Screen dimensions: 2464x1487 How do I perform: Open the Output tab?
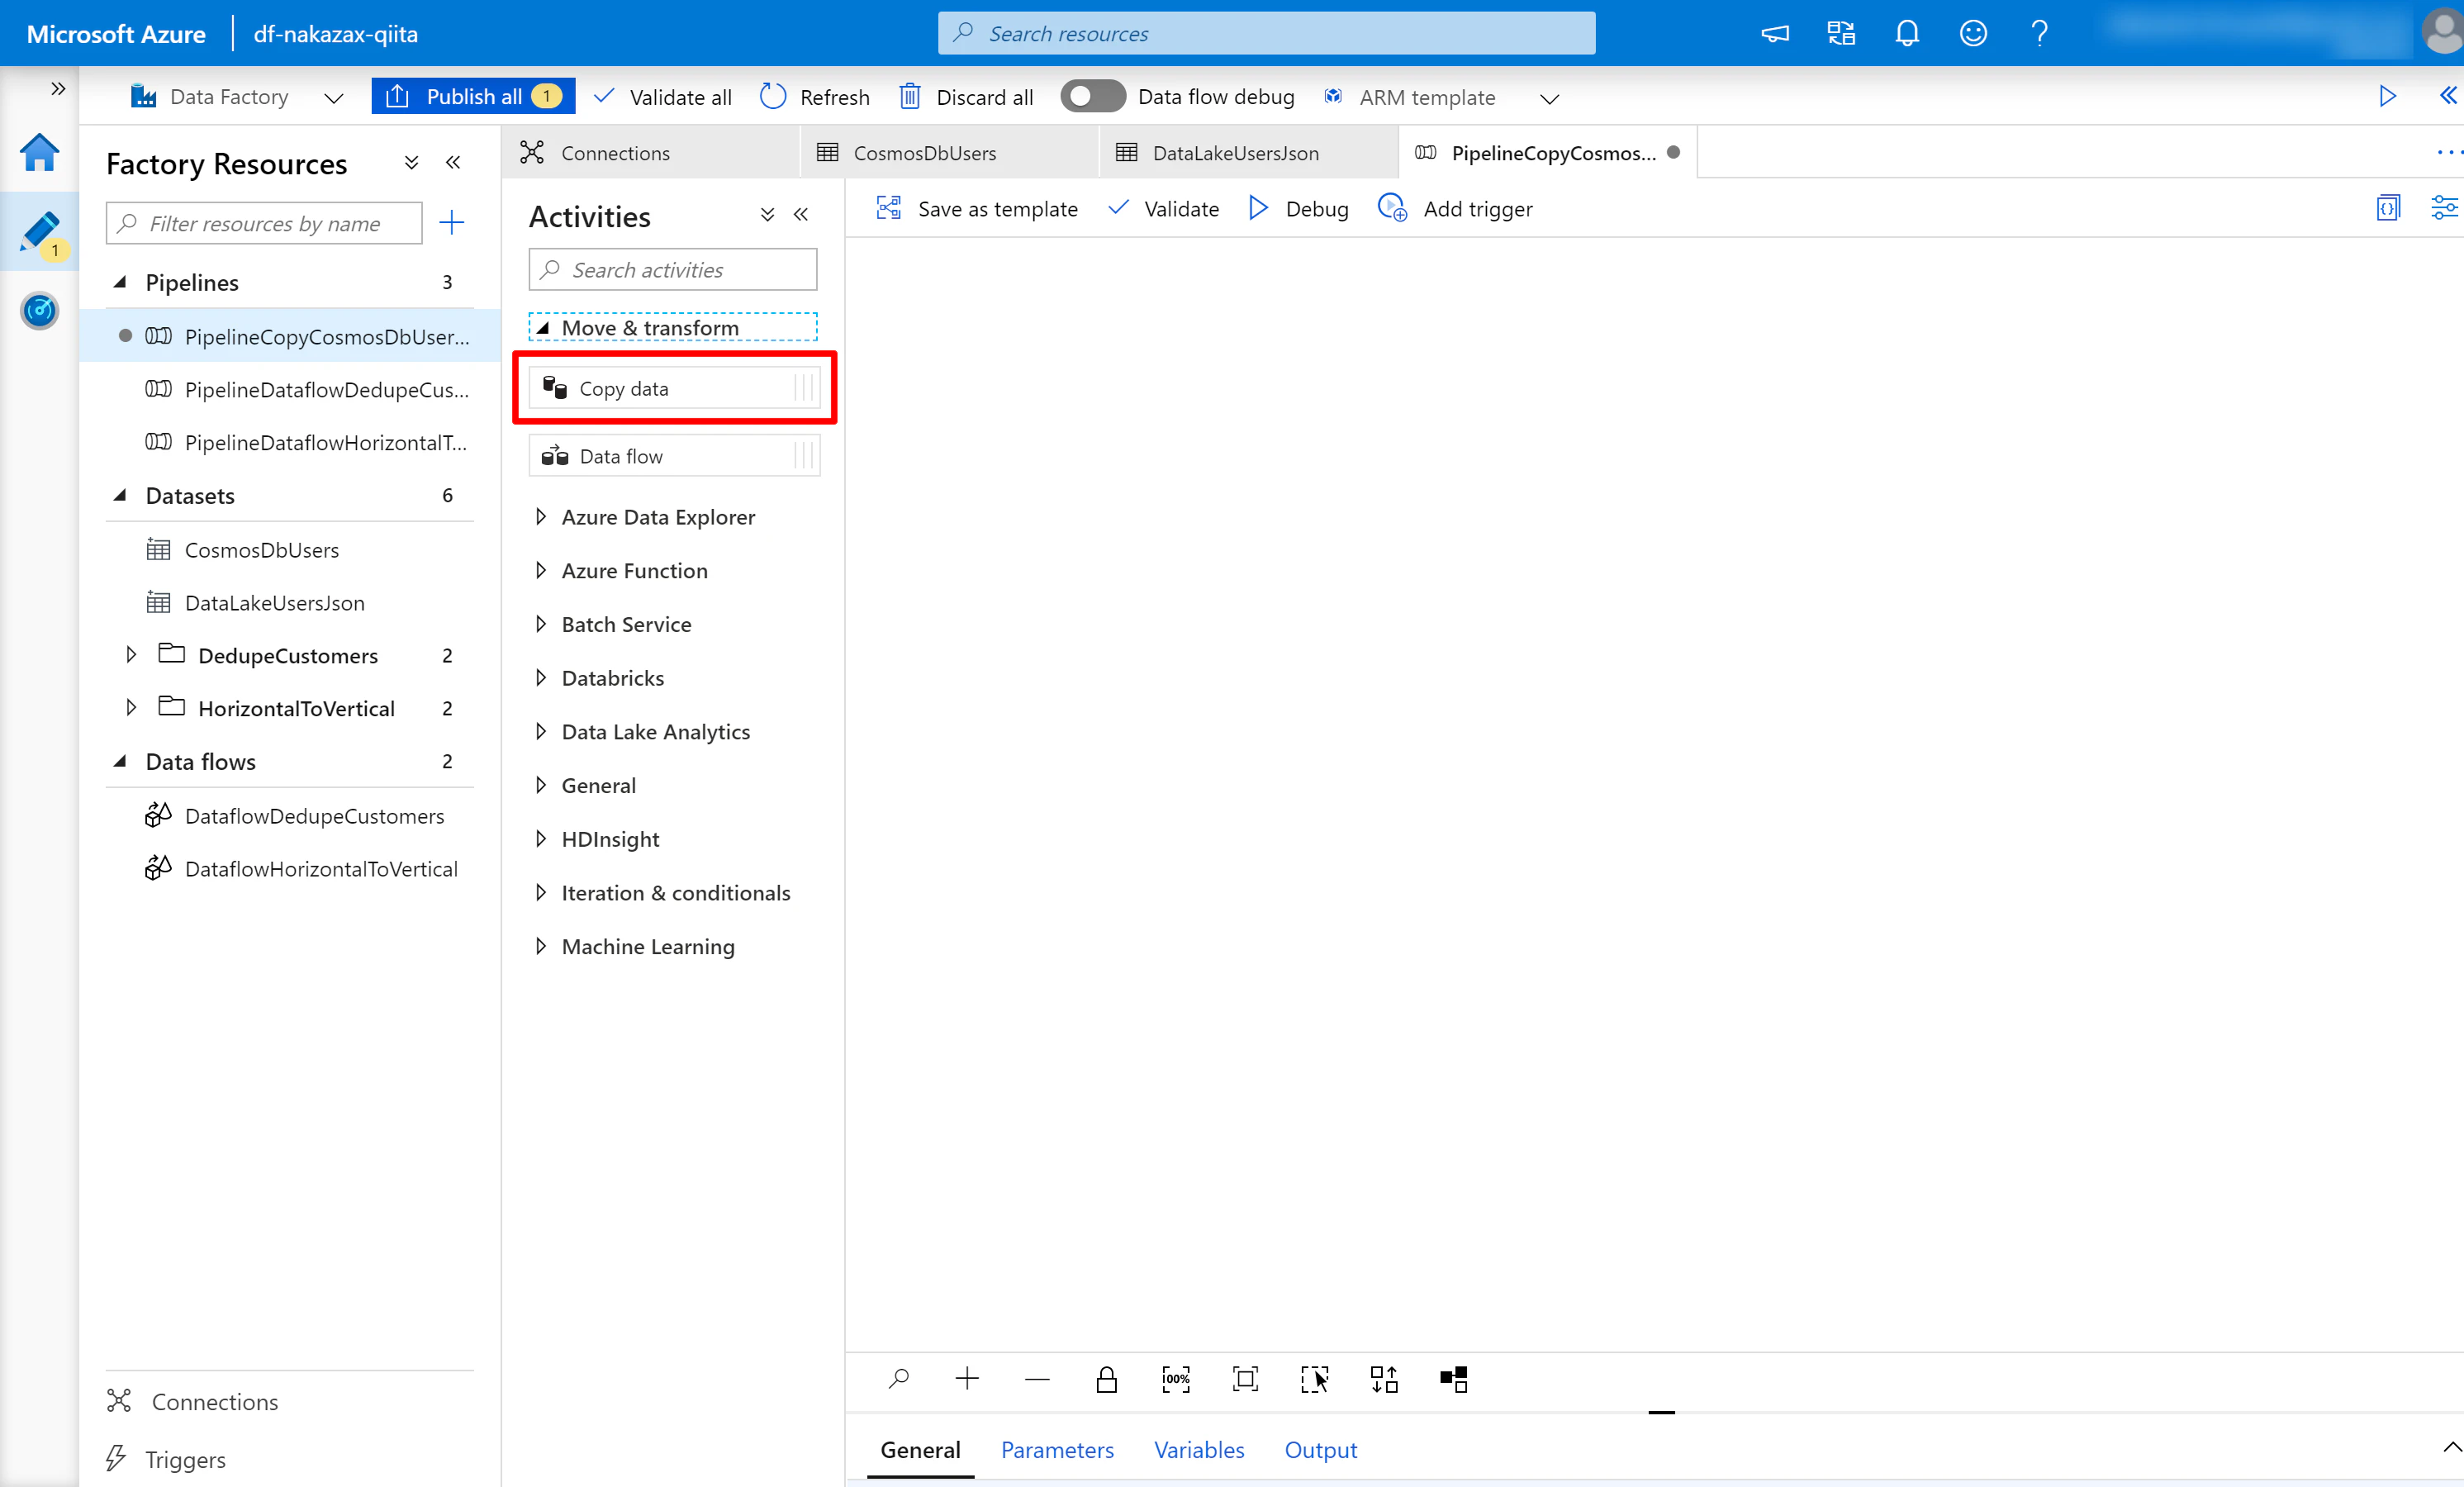coord(1321,1450)
